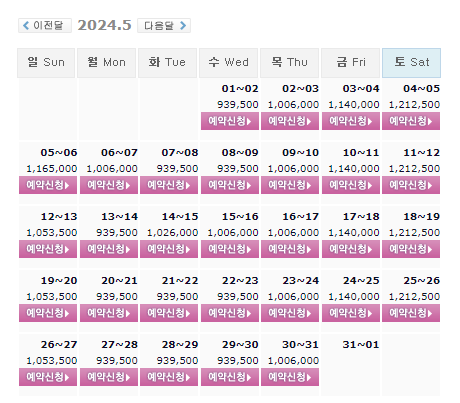Click the 월 Mon column header
Image resolution: width=460 pixels, height=403 pixels.
point(107,63)
